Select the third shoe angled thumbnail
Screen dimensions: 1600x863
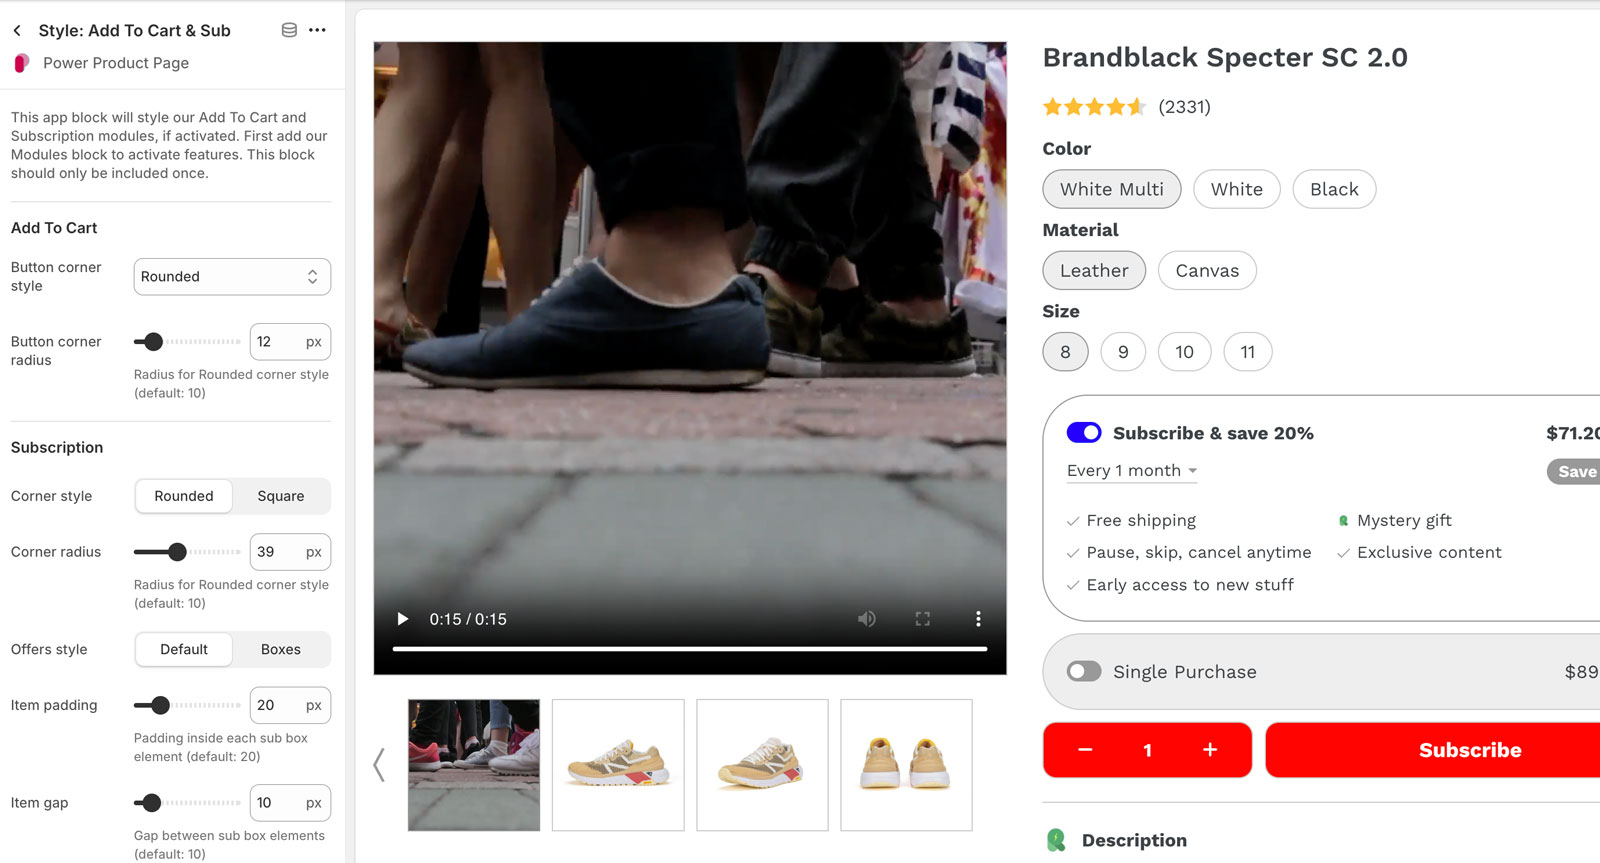pos(762,765)
